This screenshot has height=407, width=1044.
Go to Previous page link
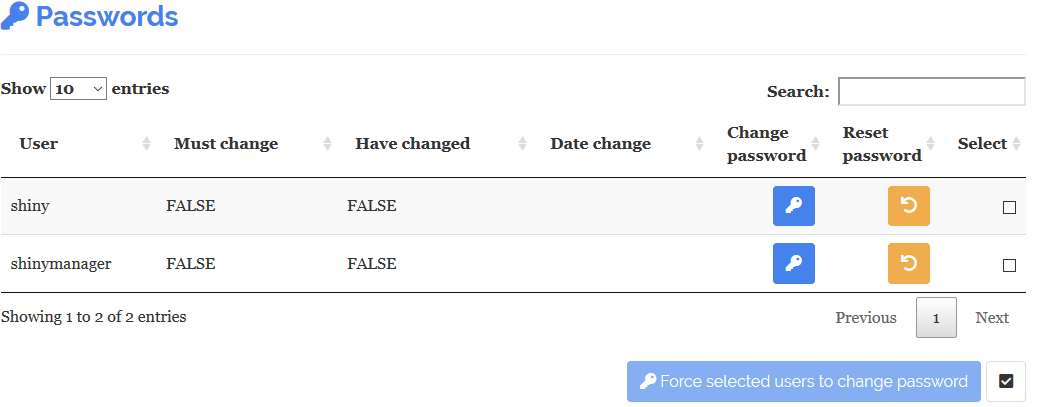tap(866, 318)
